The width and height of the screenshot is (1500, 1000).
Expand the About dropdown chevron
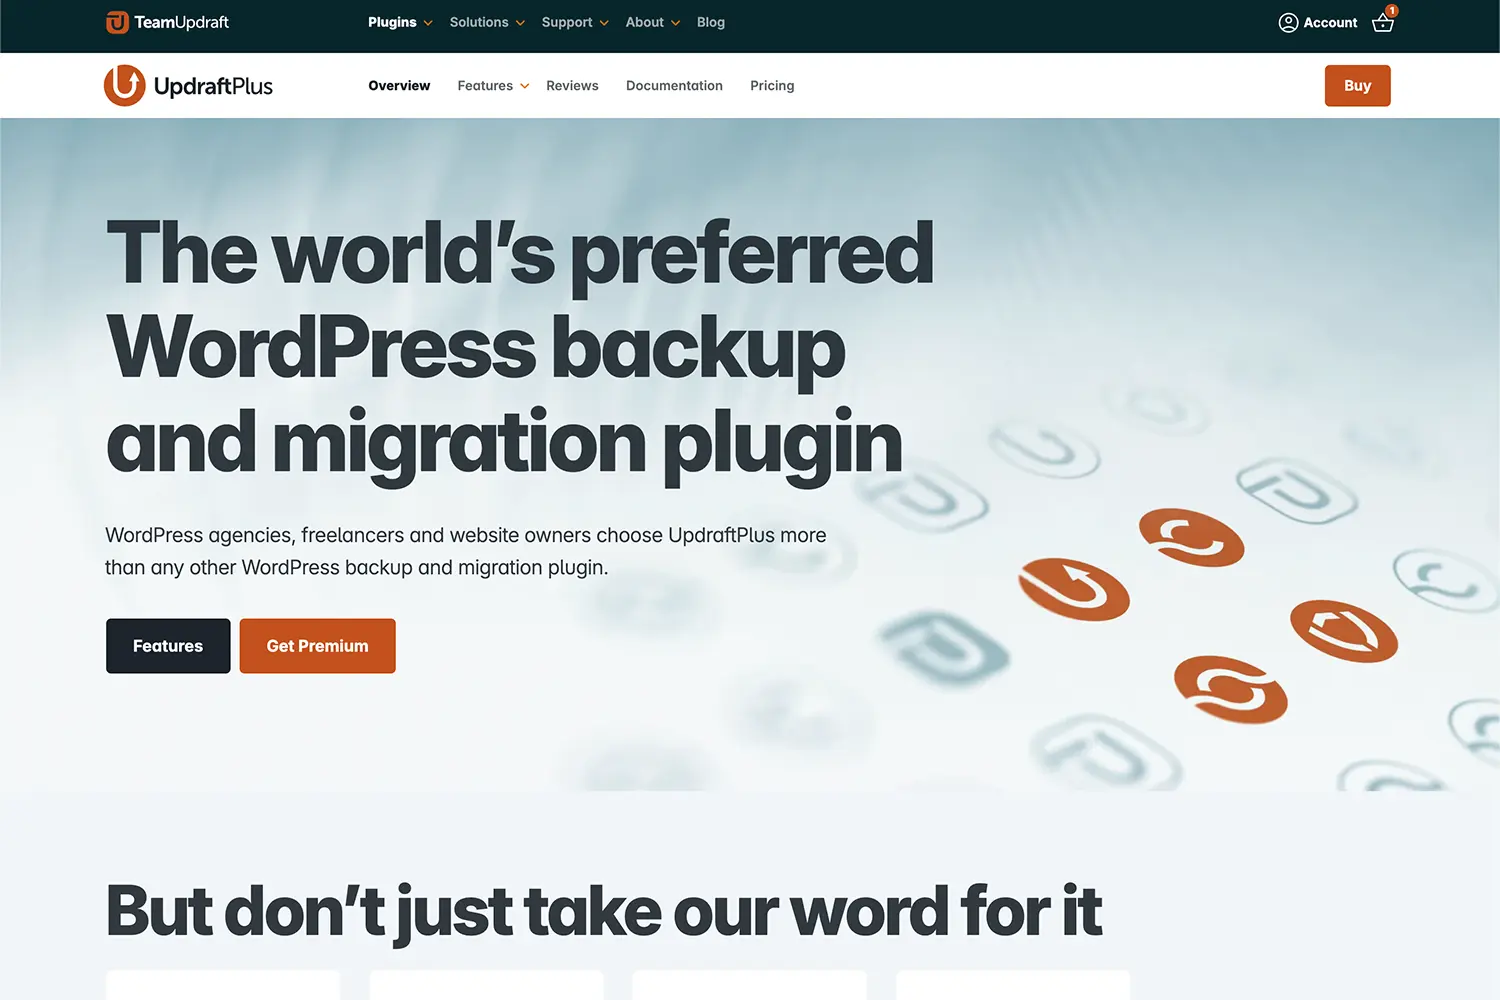click(x=675, y=23)
